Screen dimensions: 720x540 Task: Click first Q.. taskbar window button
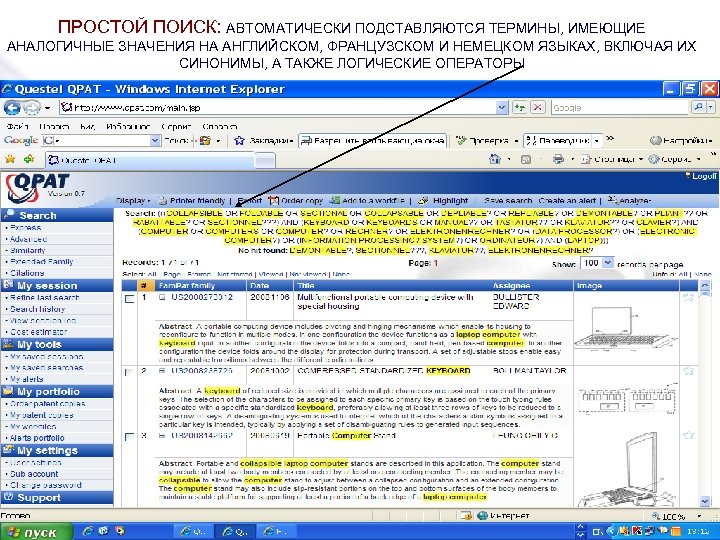[193, 532]
